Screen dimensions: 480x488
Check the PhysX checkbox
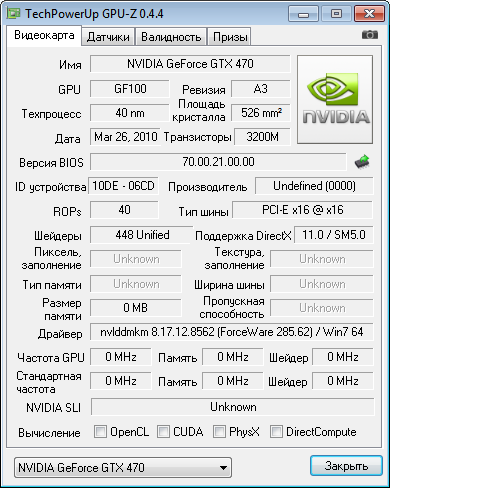point(219,431)
